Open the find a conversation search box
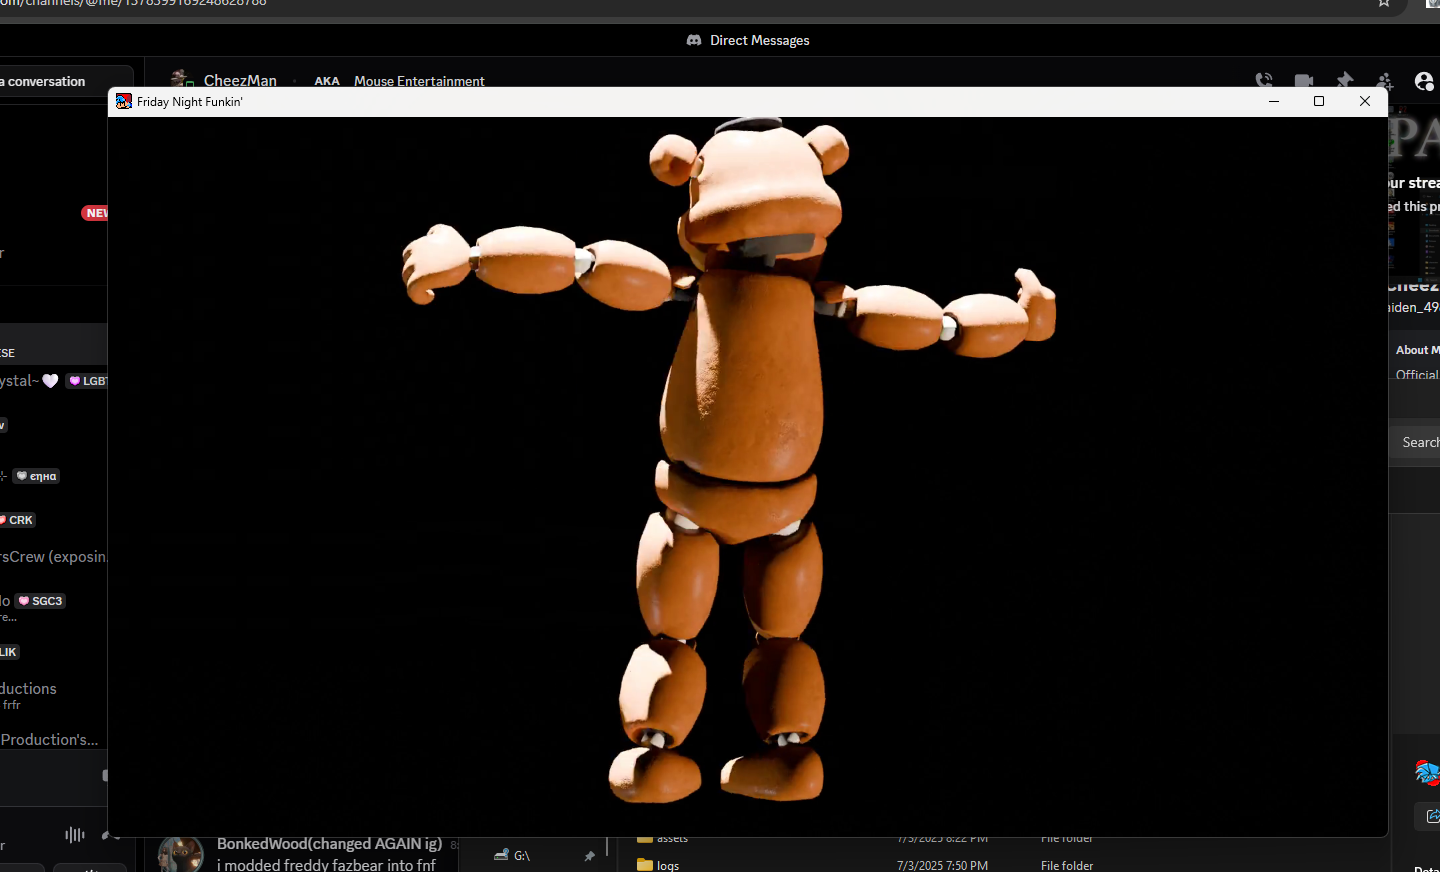 click(64, 81)
